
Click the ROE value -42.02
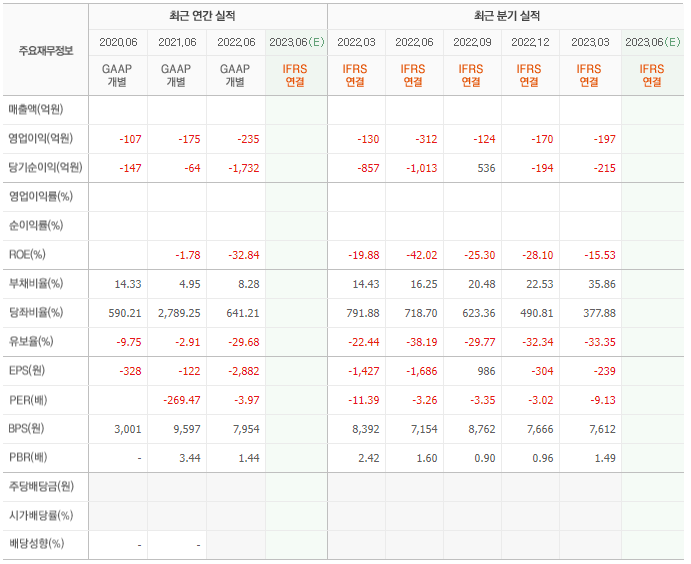point(422,255)
